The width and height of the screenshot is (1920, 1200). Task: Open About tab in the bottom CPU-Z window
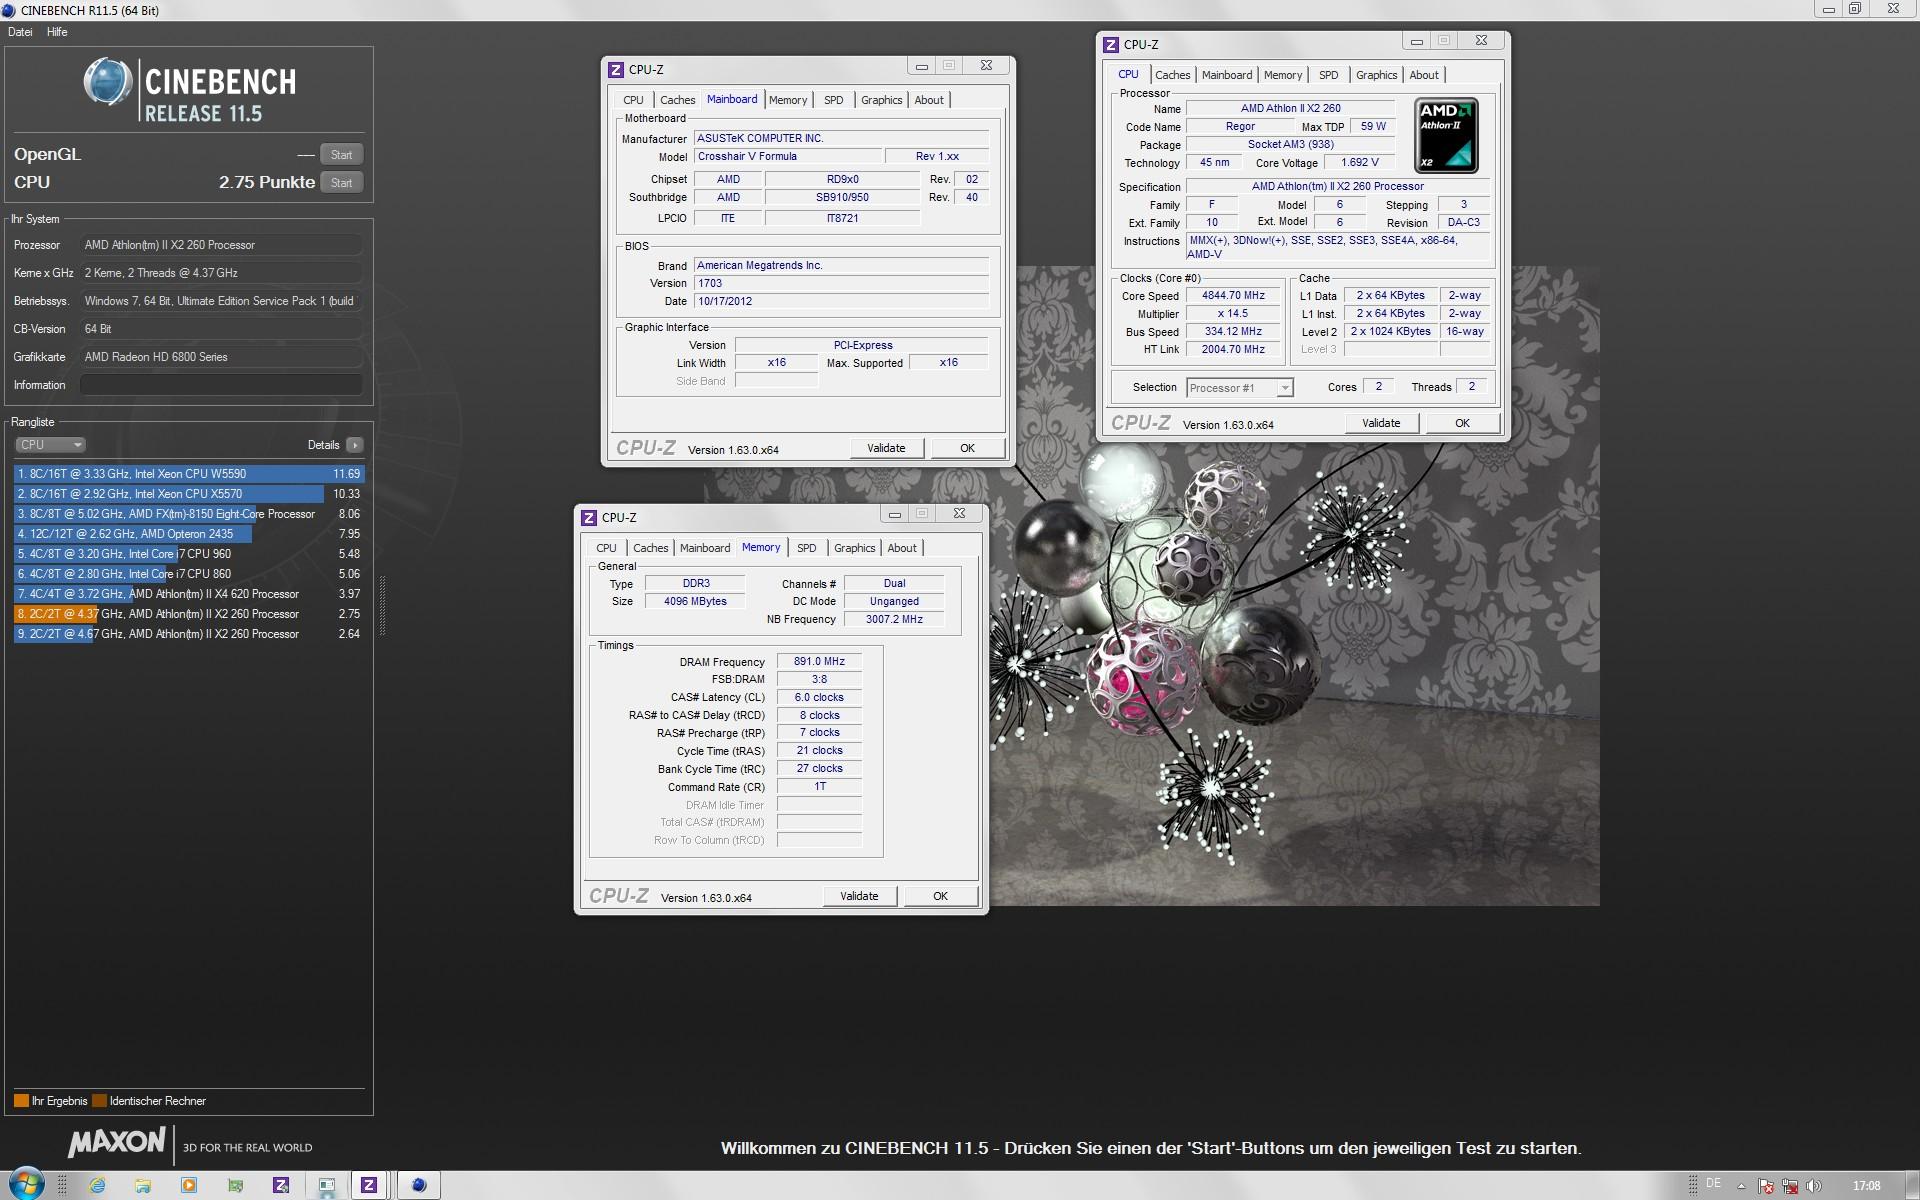click(901, 548)
